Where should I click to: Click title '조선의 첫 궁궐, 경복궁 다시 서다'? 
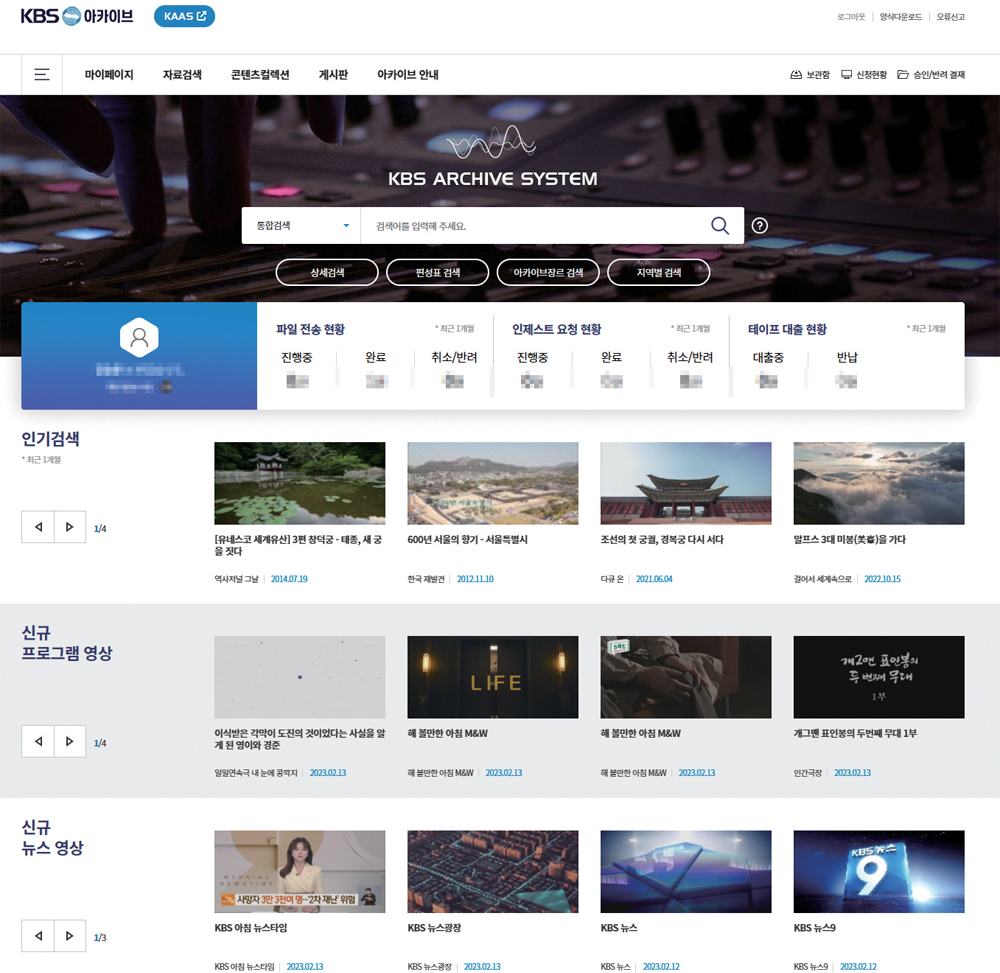(662, 539)
